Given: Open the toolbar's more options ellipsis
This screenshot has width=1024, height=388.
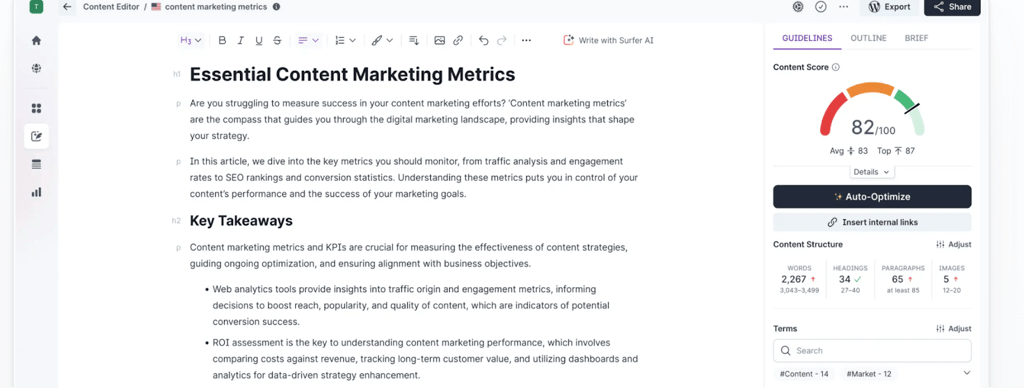Looking at the screenshot, I should [526, 40].
